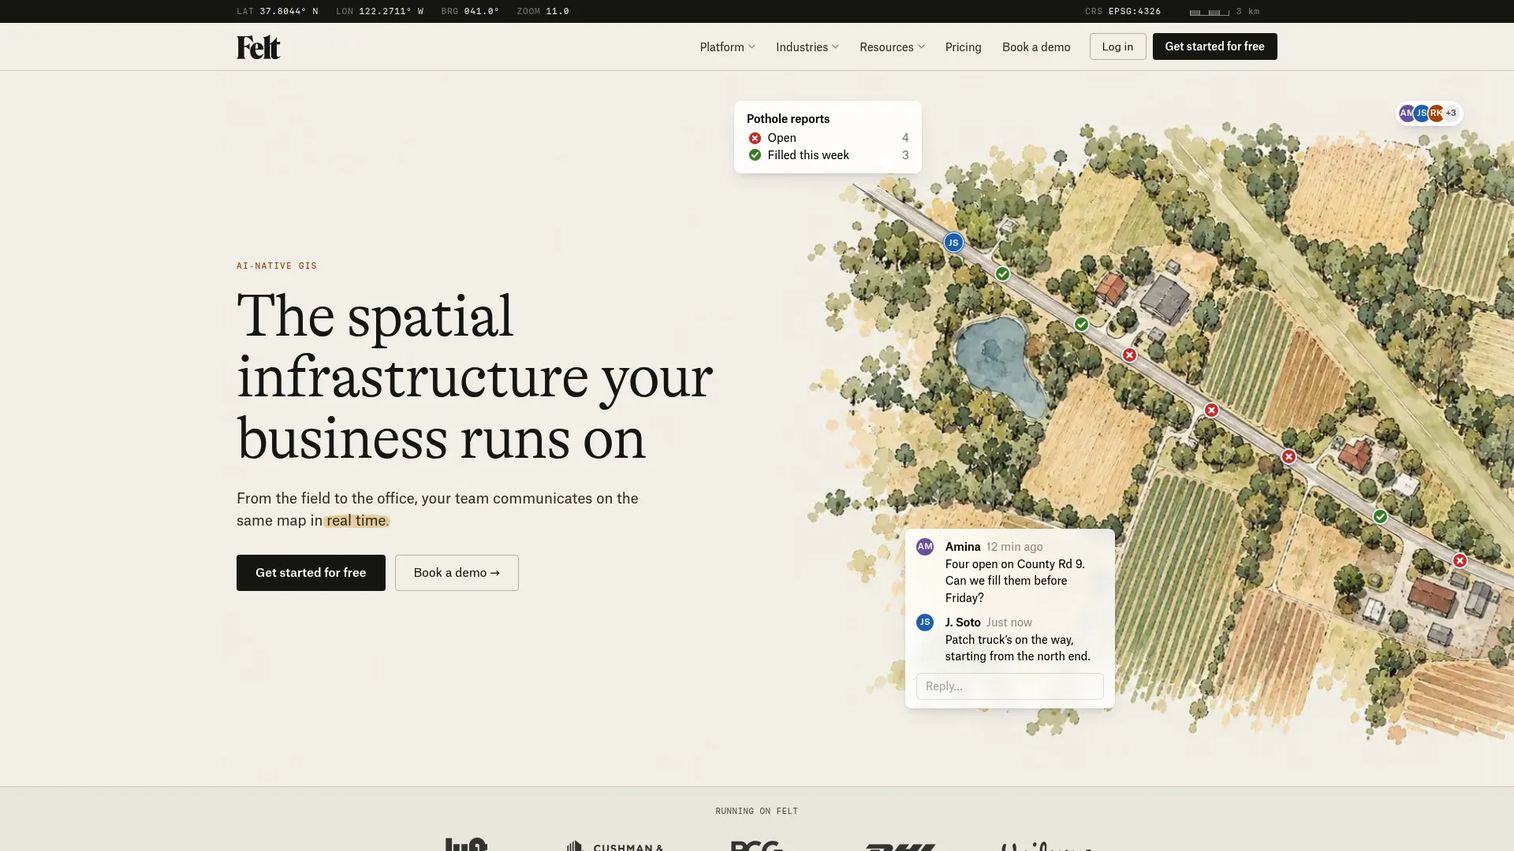Click the LON 122.2711° W readout
The width and height of the screenshot is (1514, 851).
[x=380, y=11]
